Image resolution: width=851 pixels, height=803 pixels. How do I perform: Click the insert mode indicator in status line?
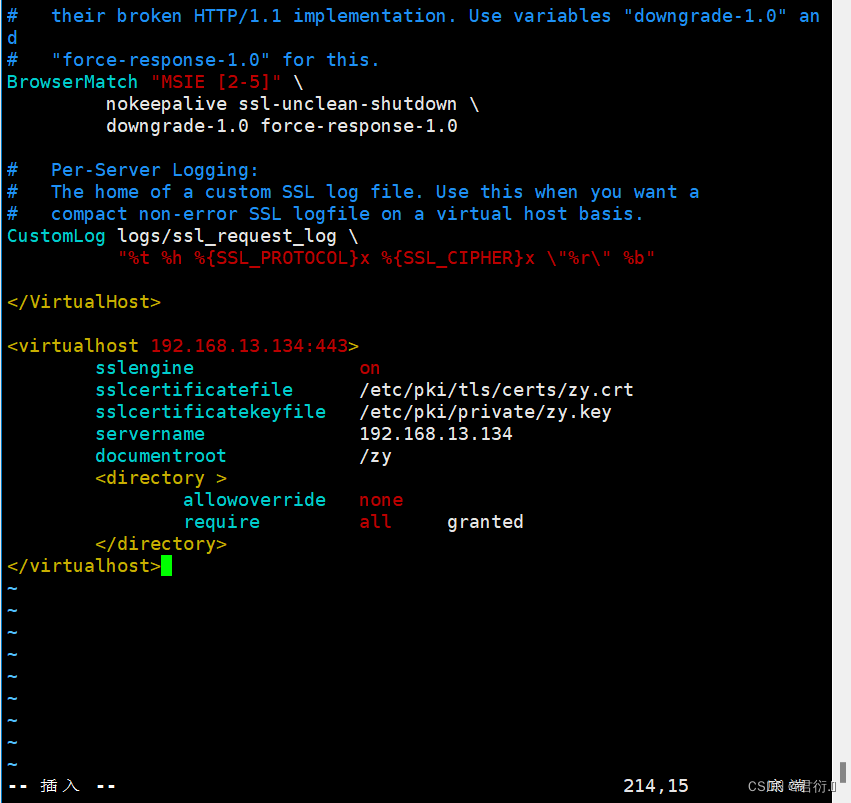click(x=61, y=786)
